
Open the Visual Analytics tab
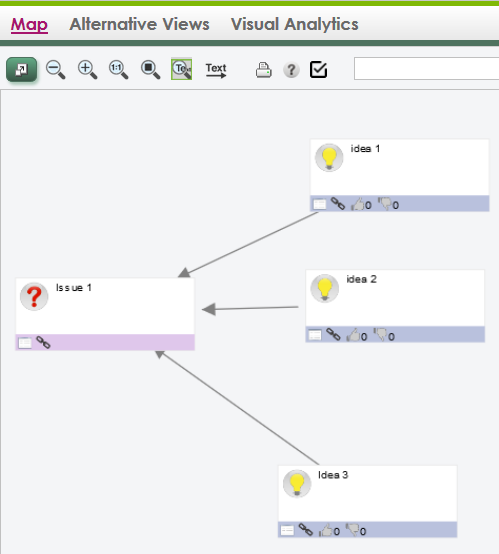294,24
